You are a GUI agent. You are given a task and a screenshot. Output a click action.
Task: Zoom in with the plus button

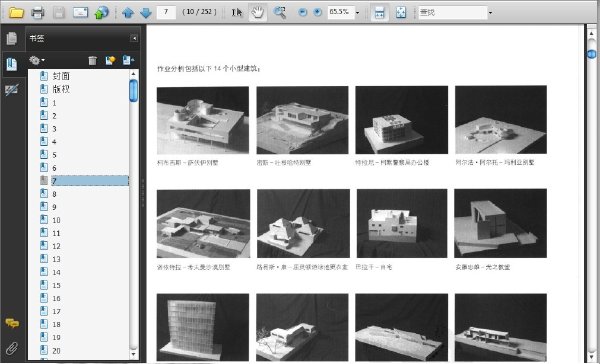point(317,12)
